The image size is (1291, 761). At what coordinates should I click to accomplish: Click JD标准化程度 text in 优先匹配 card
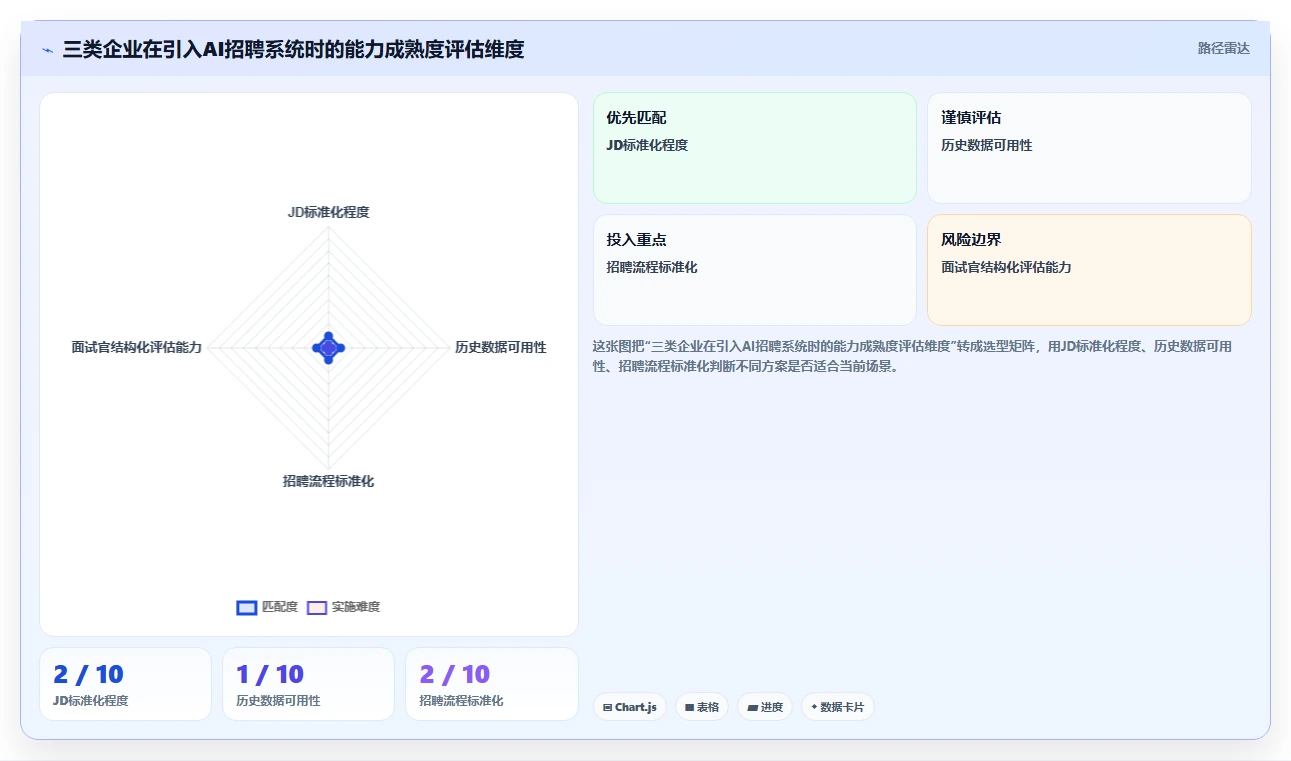647,145
